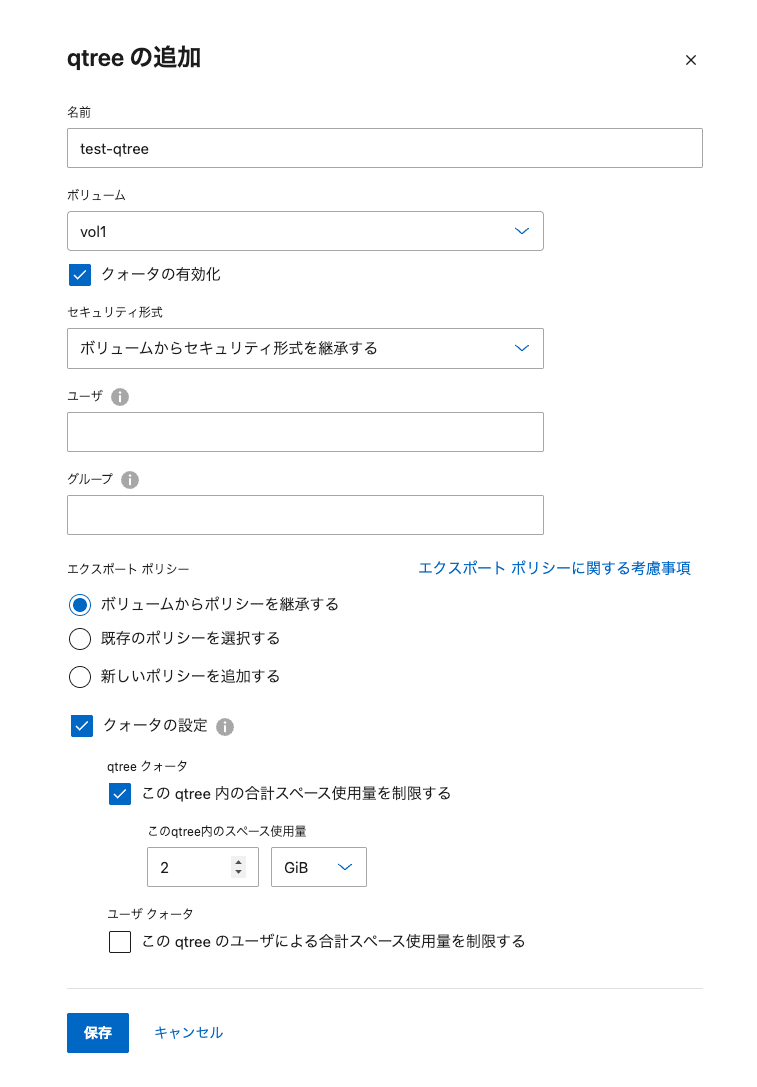757x1087 pixels.
Task: Click the info icon next to ユーザ
Action: (x=120, y=397)
